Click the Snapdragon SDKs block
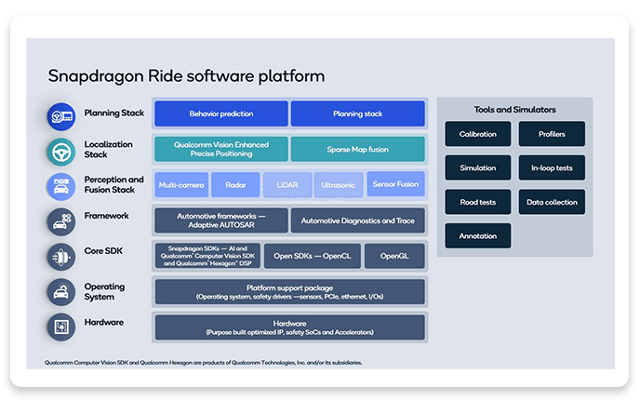Viewport: 640px width, 414px height. (x=207, y=256)
